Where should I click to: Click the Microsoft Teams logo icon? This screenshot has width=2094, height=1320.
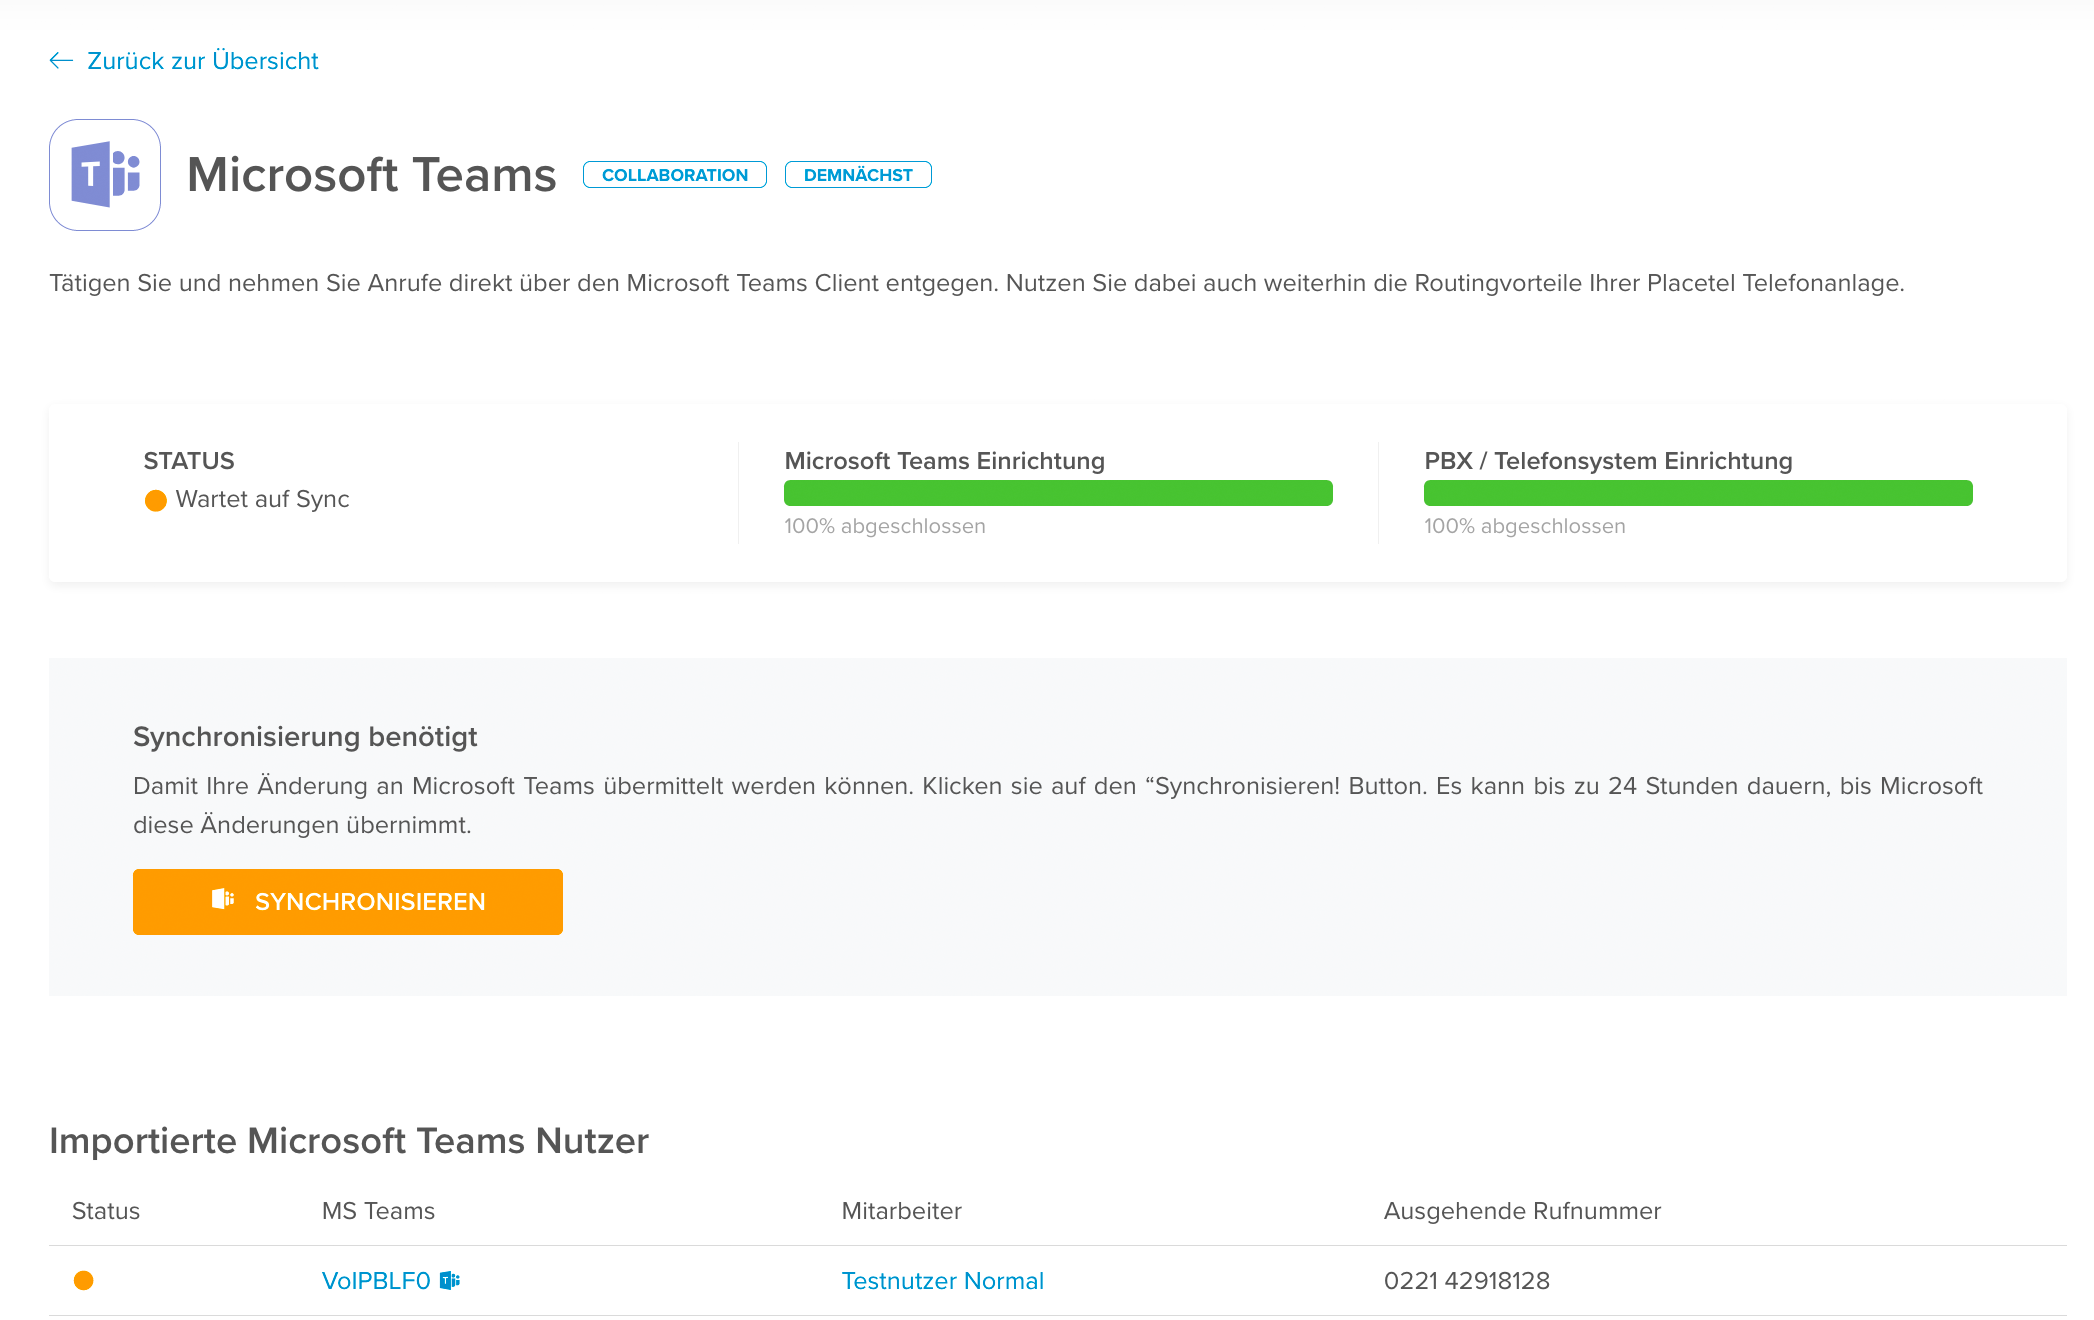(105, 175)
